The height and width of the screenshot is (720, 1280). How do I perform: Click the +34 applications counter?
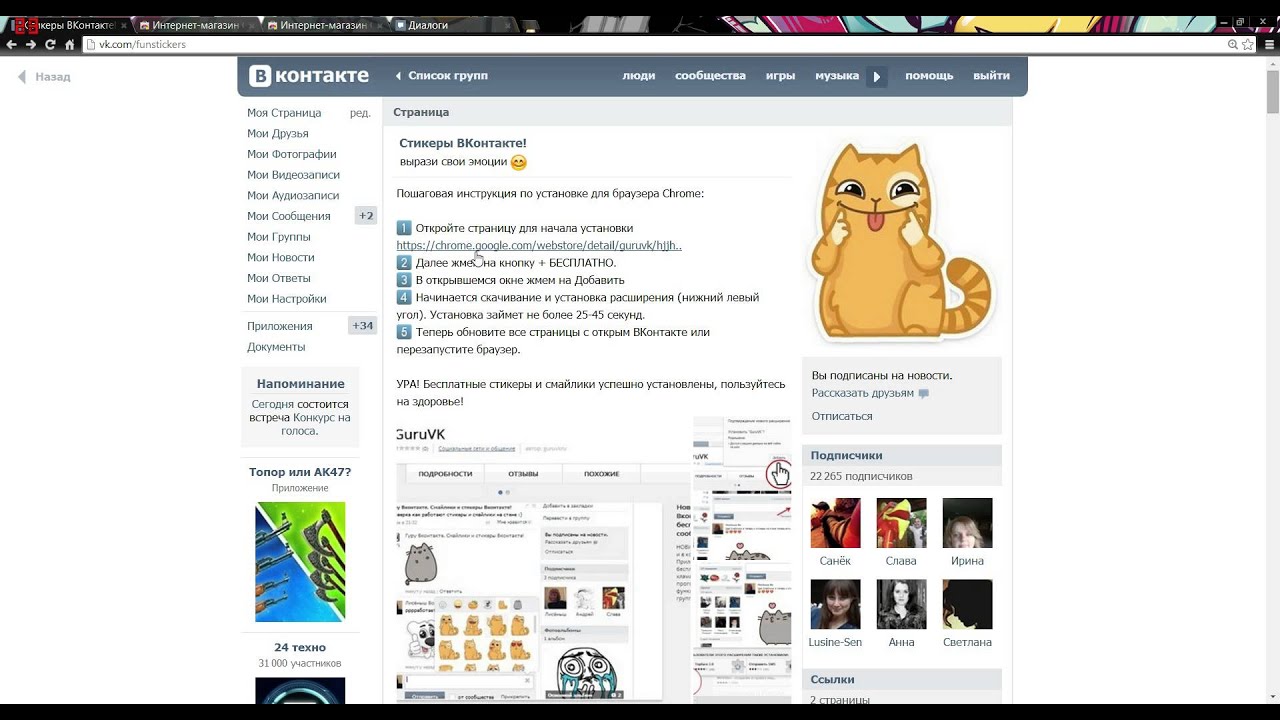coord(362,326)
